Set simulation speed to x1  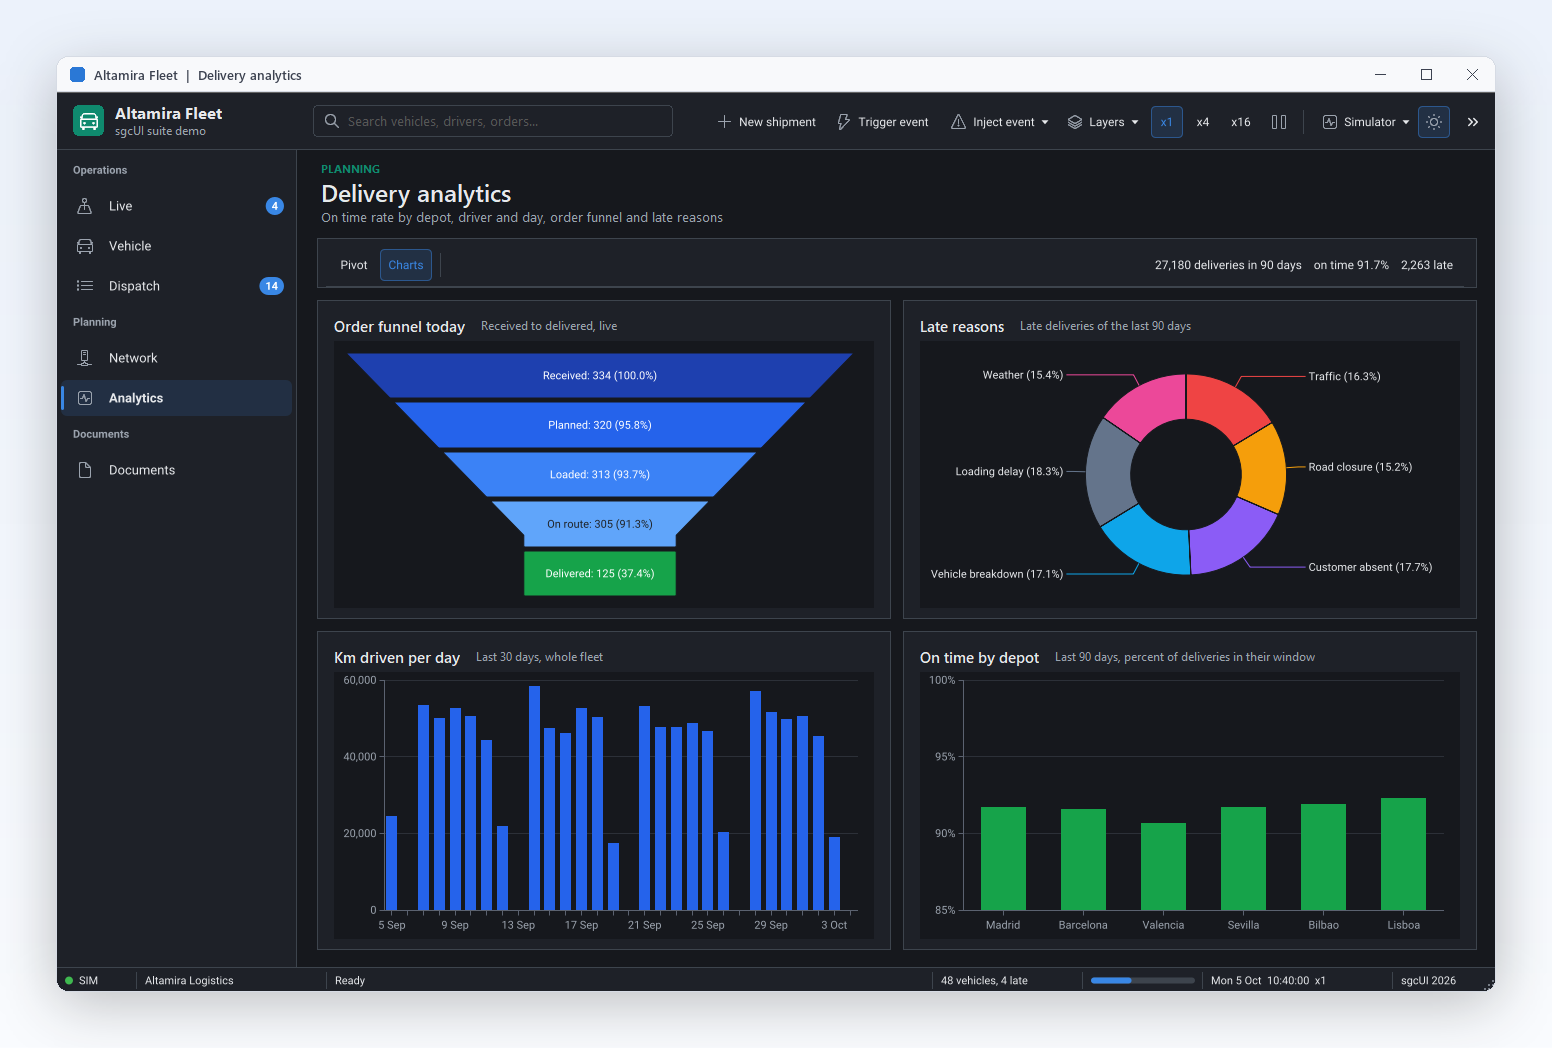[x=1167, y=122]
